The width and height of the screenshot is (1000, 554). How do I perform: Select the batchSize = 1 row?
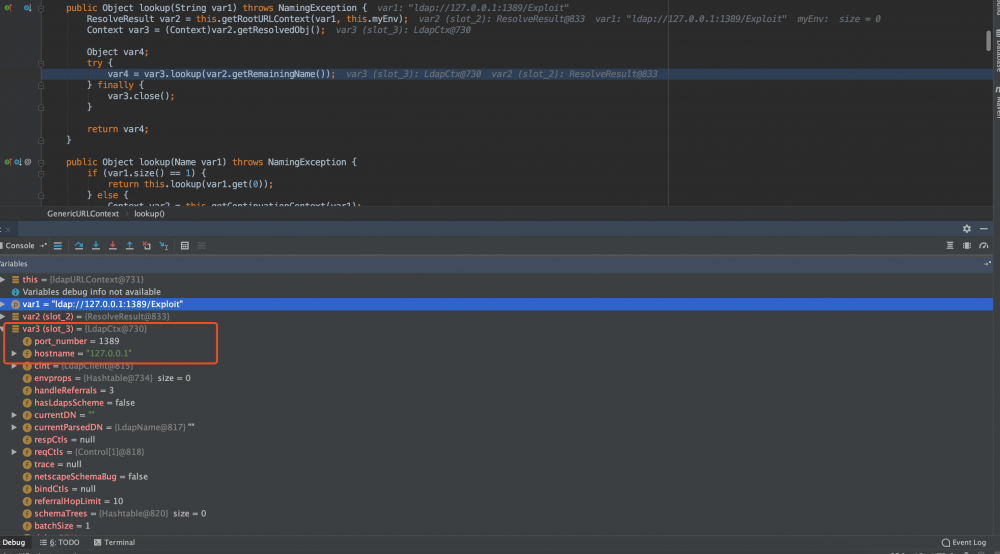tap(496, 526)
